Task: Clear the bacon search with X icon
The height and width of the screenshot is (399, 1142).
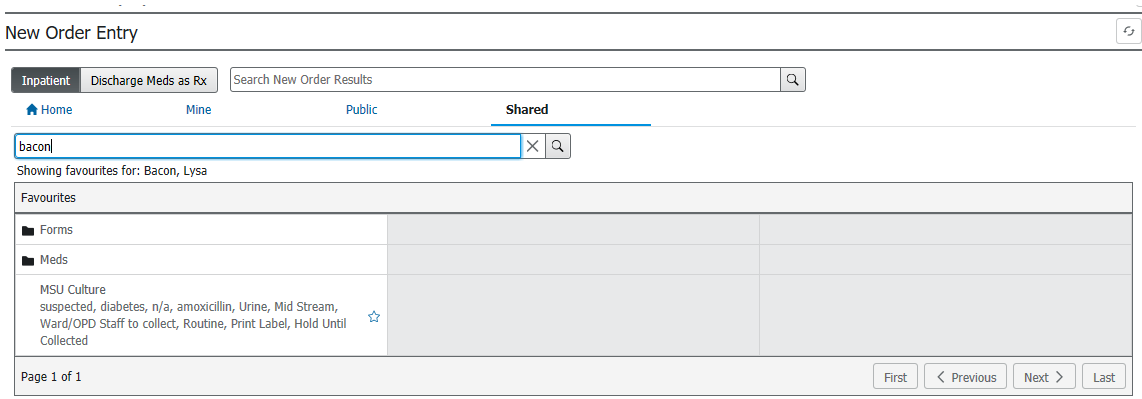Action: (532, 146)
